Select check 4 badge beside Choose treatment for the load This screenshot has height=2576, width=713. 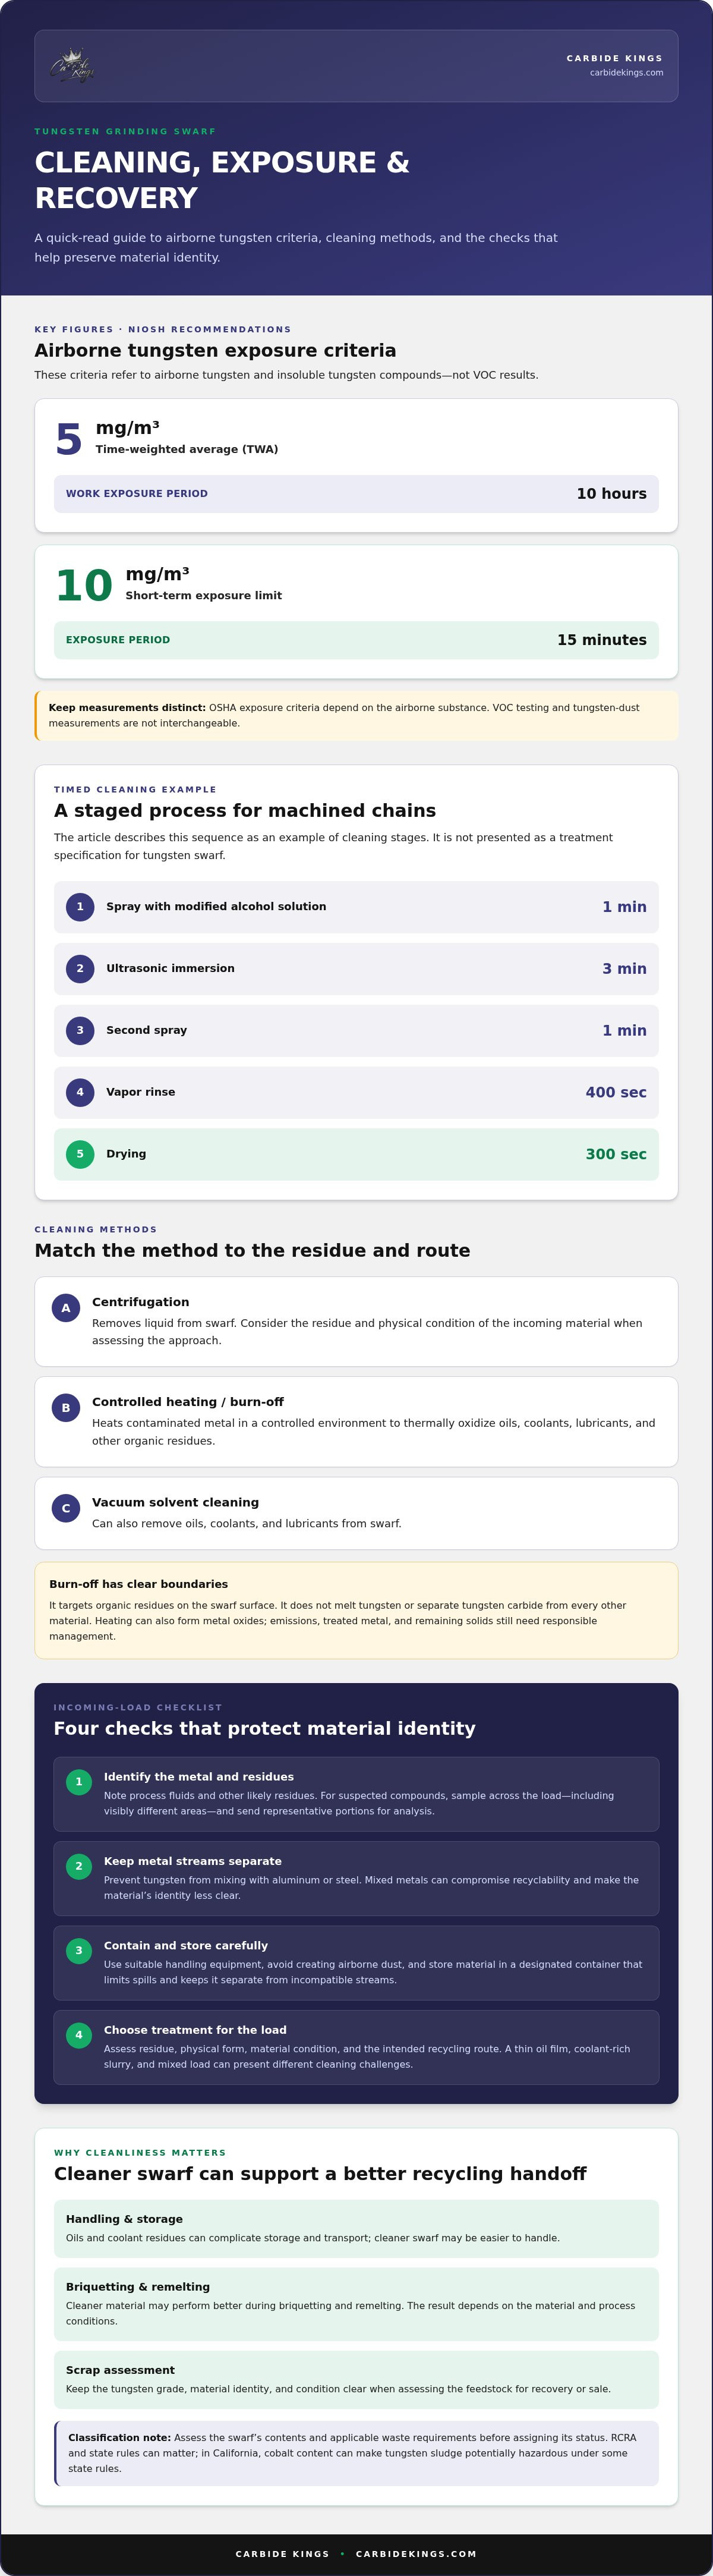pyautogui.click(x=79, y=2035)
